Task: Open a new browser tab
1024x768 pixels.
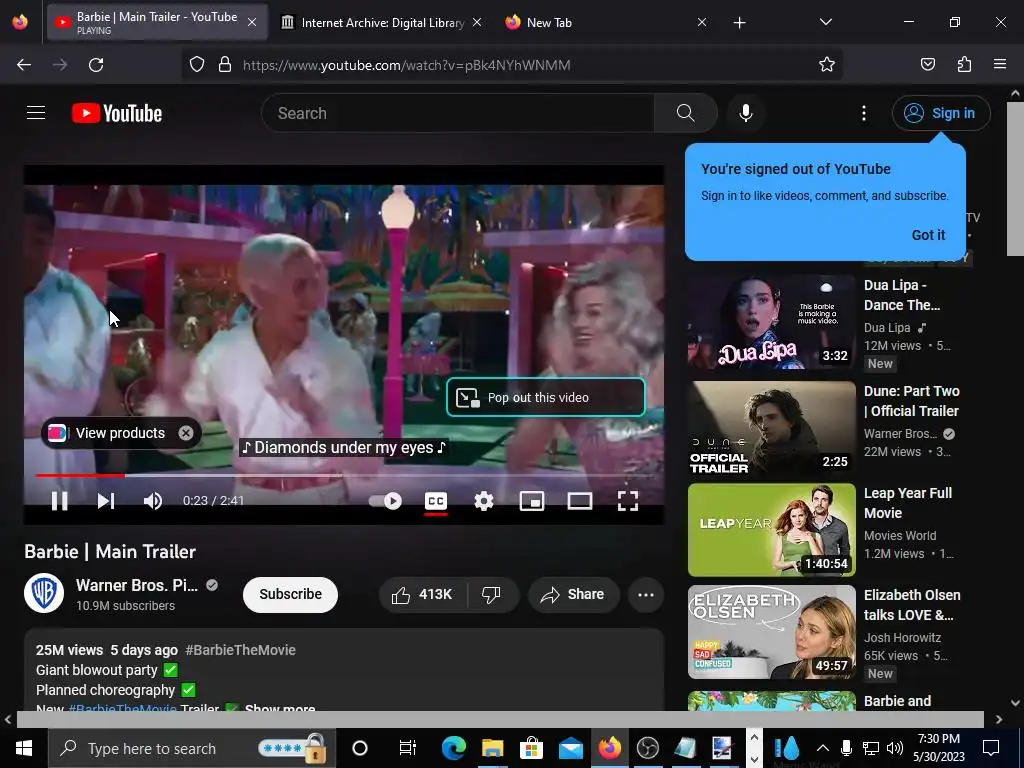Action: (x=739, y=23)
